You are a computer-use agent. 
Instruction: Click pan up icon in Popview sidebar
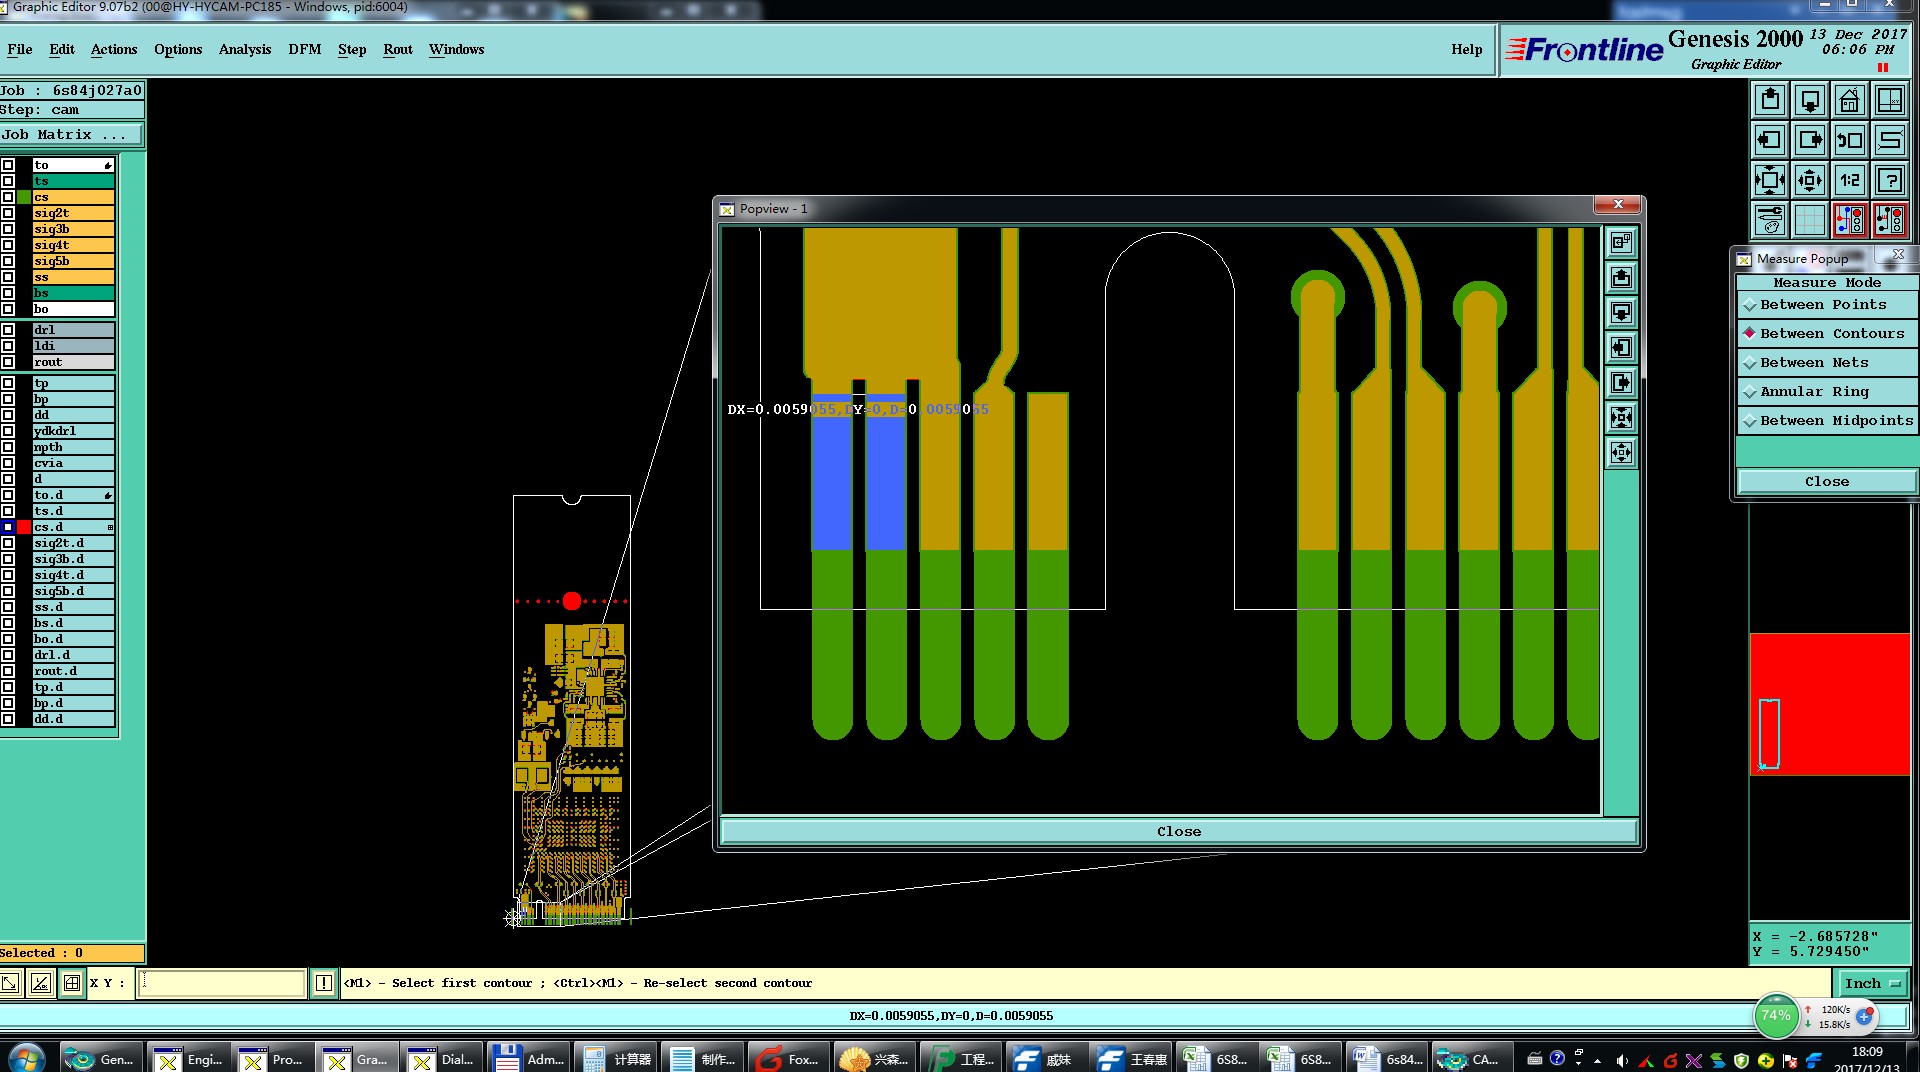[x=1621, y=277]
